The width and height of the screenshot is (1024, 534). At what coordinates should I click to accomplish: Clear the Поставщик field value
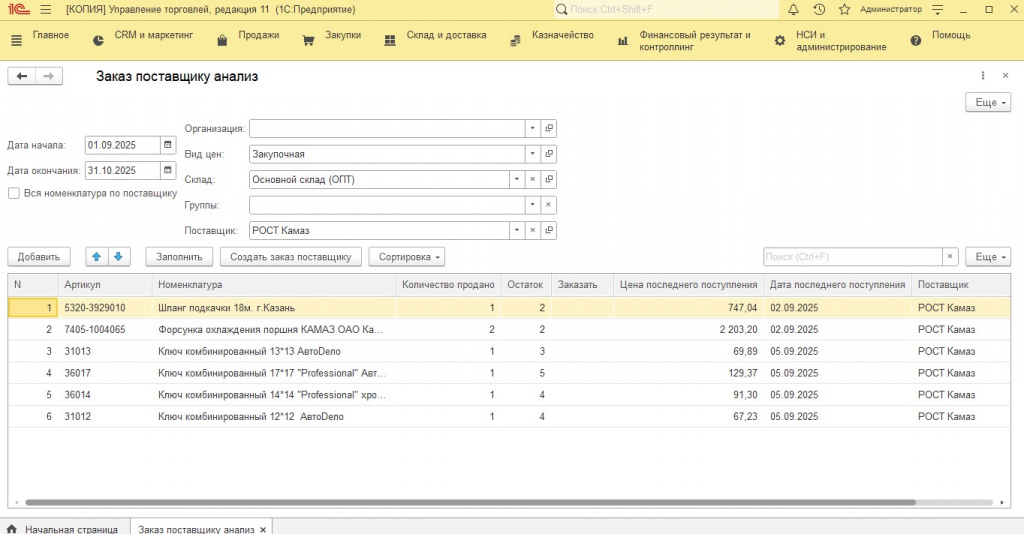tap(533, 230)
